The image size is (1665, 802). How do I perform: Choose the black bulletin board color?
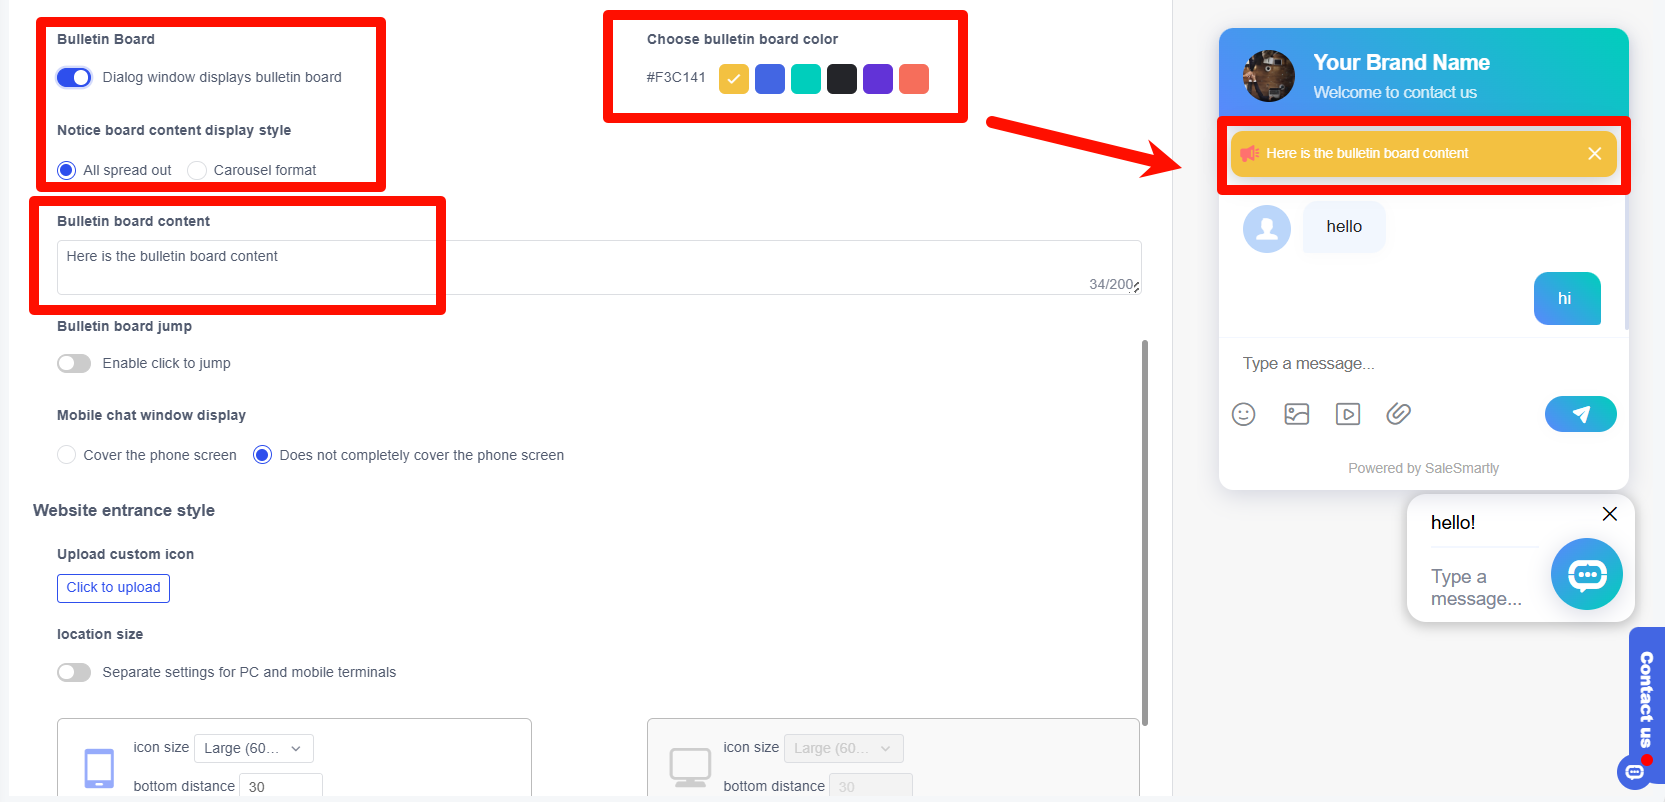tap(842, 79)
